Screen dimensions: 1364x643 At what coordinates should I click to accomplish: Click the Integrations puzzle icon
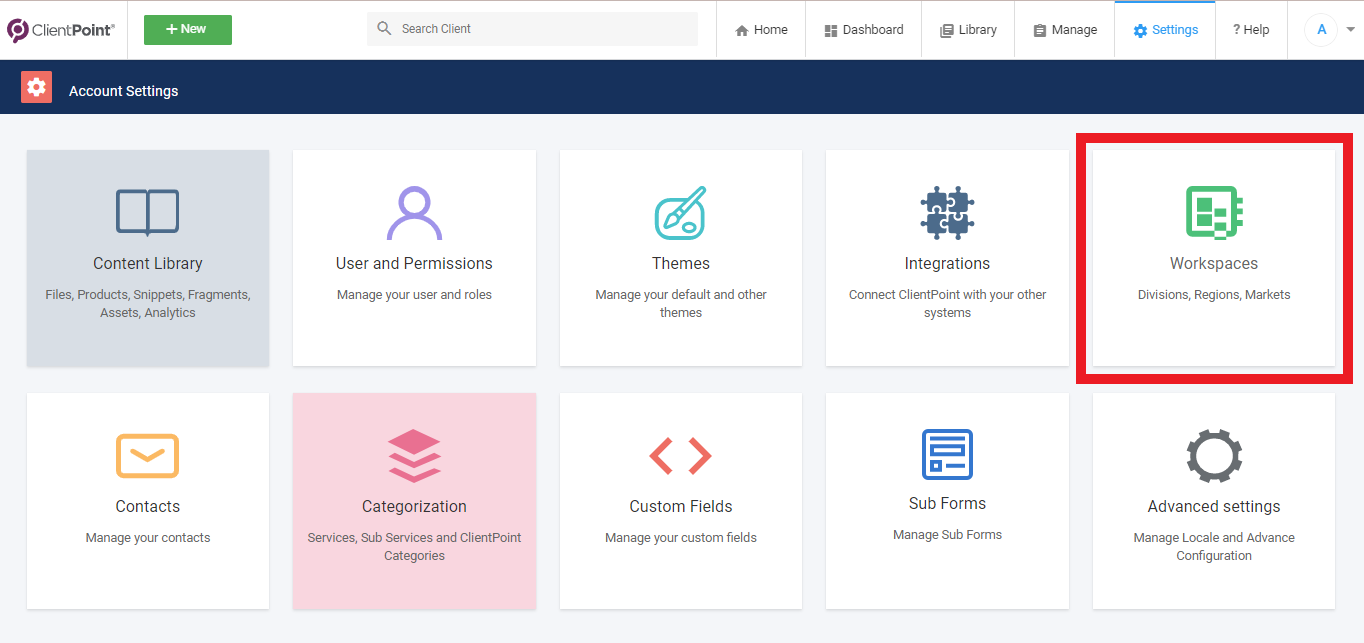(x=947, y=212)
